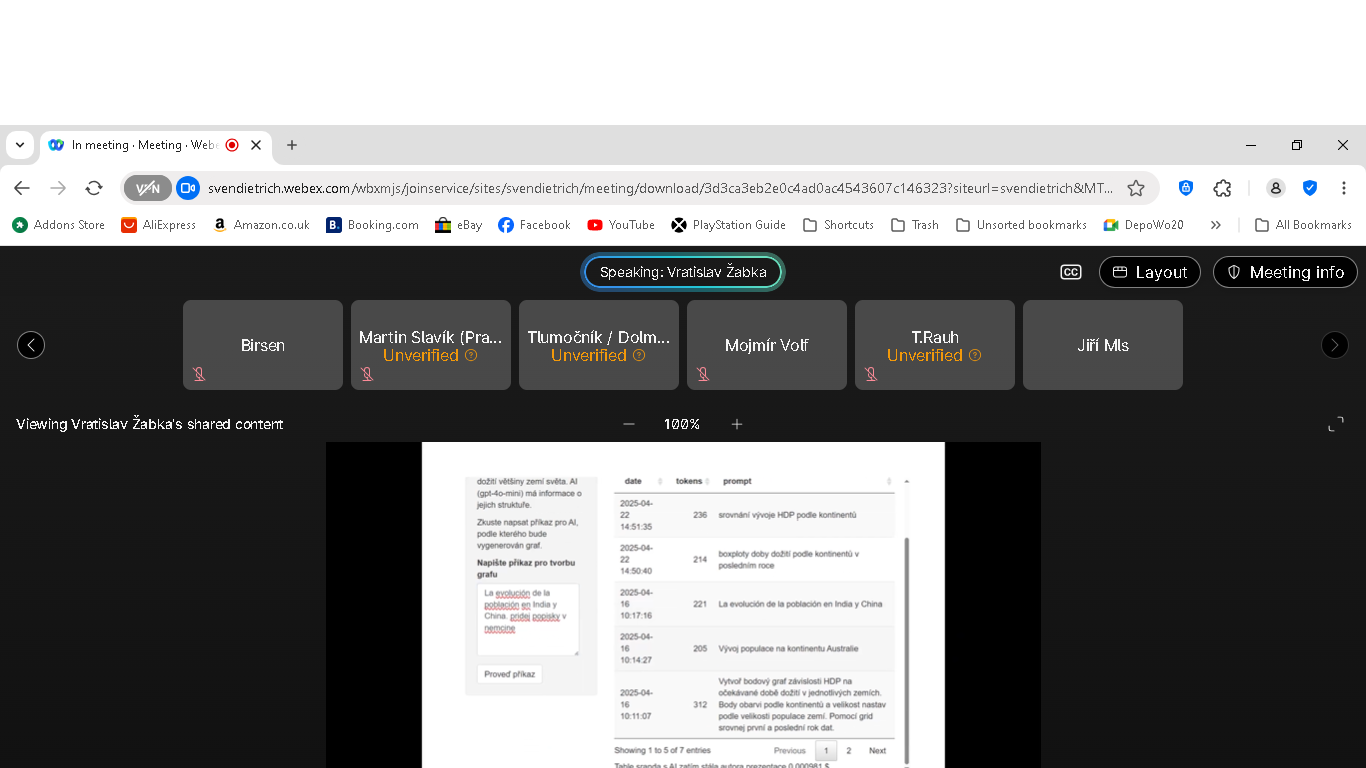1366x768 pixels.
Task: Zoom in shared content with plus icon
Action: [x=737, y=424]
